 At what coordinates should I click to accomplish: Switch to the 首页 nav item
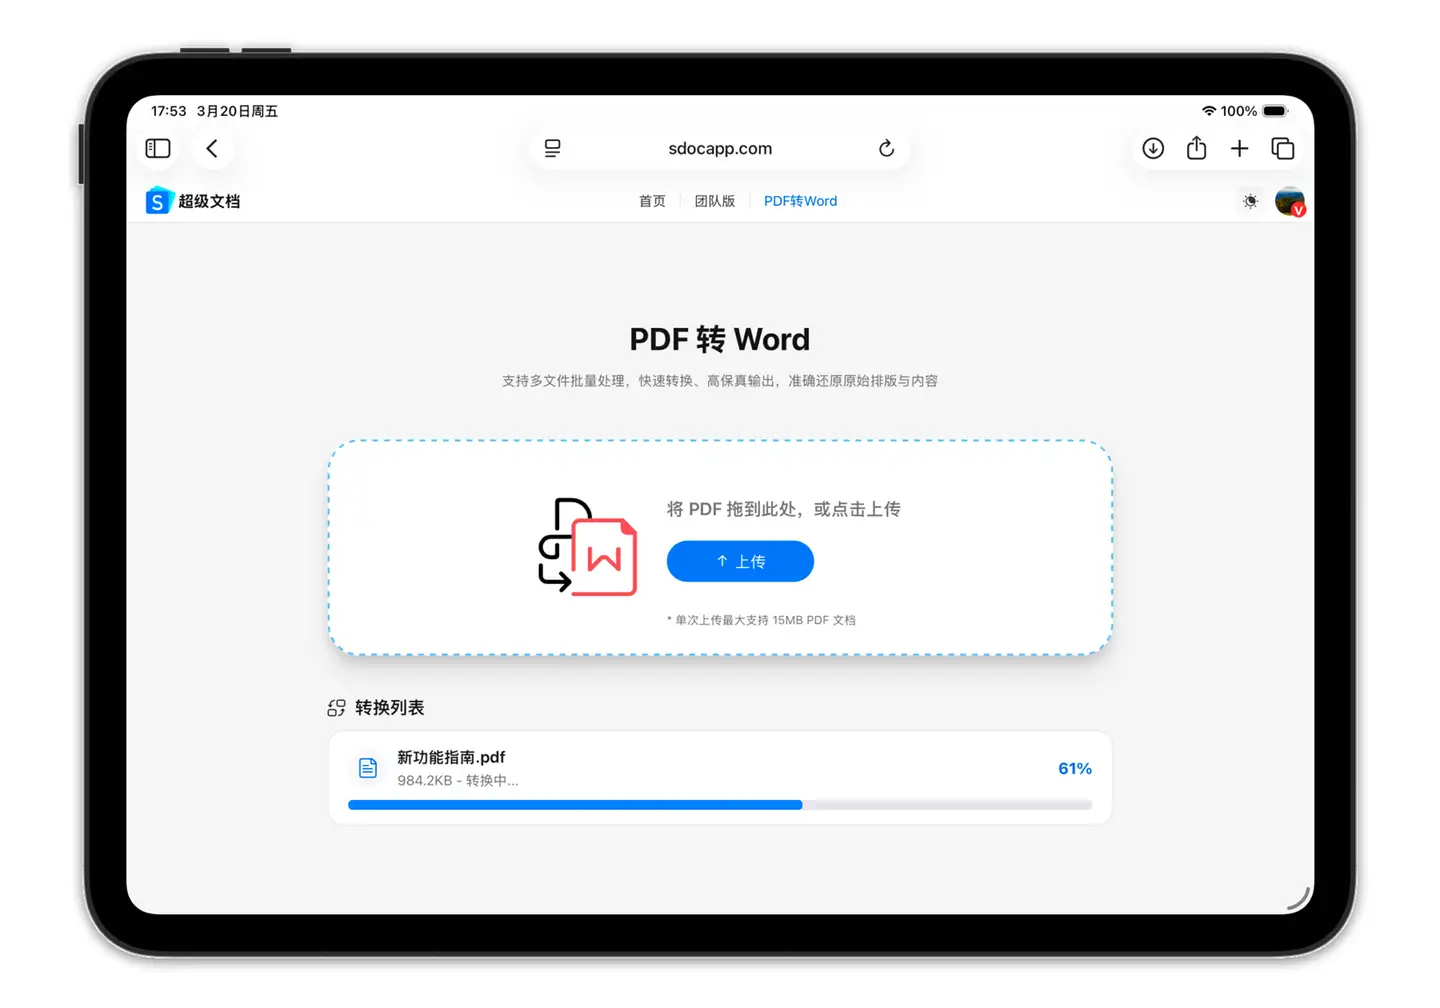click(651, 200)
